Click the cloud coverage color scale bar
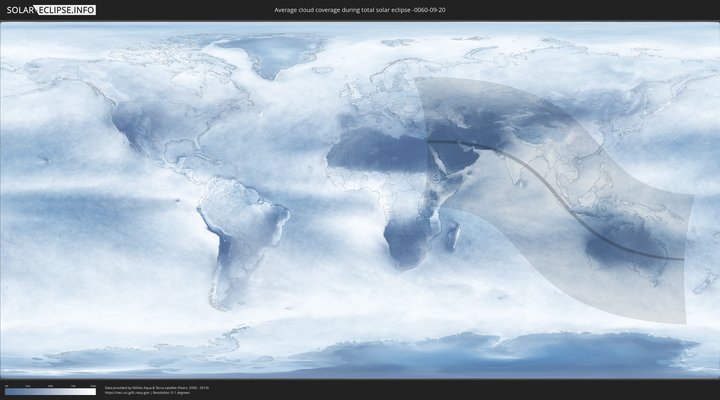The image size is (720, 400). coord(50,392)
